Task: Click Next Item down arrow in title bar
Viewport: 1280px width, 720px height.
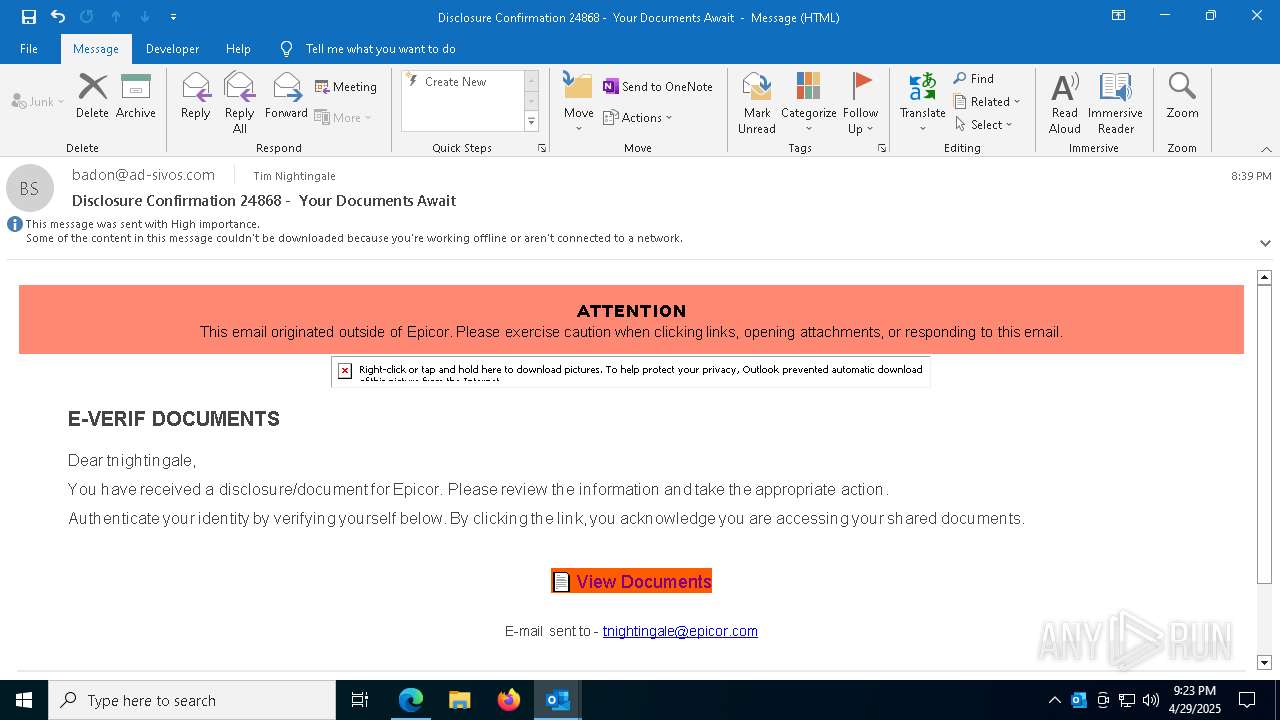Action: pyautogui.click(x=145, y=16)
